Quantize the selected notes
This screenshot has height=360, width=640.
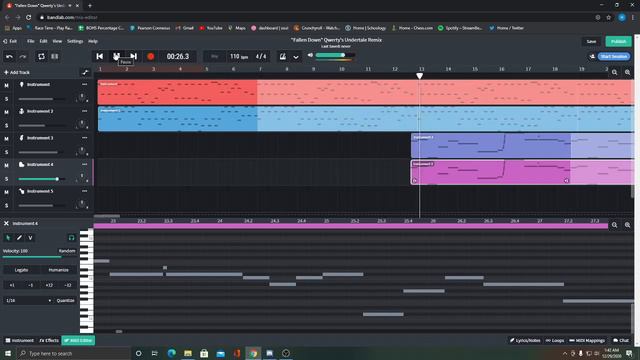(x=65, y=300)
